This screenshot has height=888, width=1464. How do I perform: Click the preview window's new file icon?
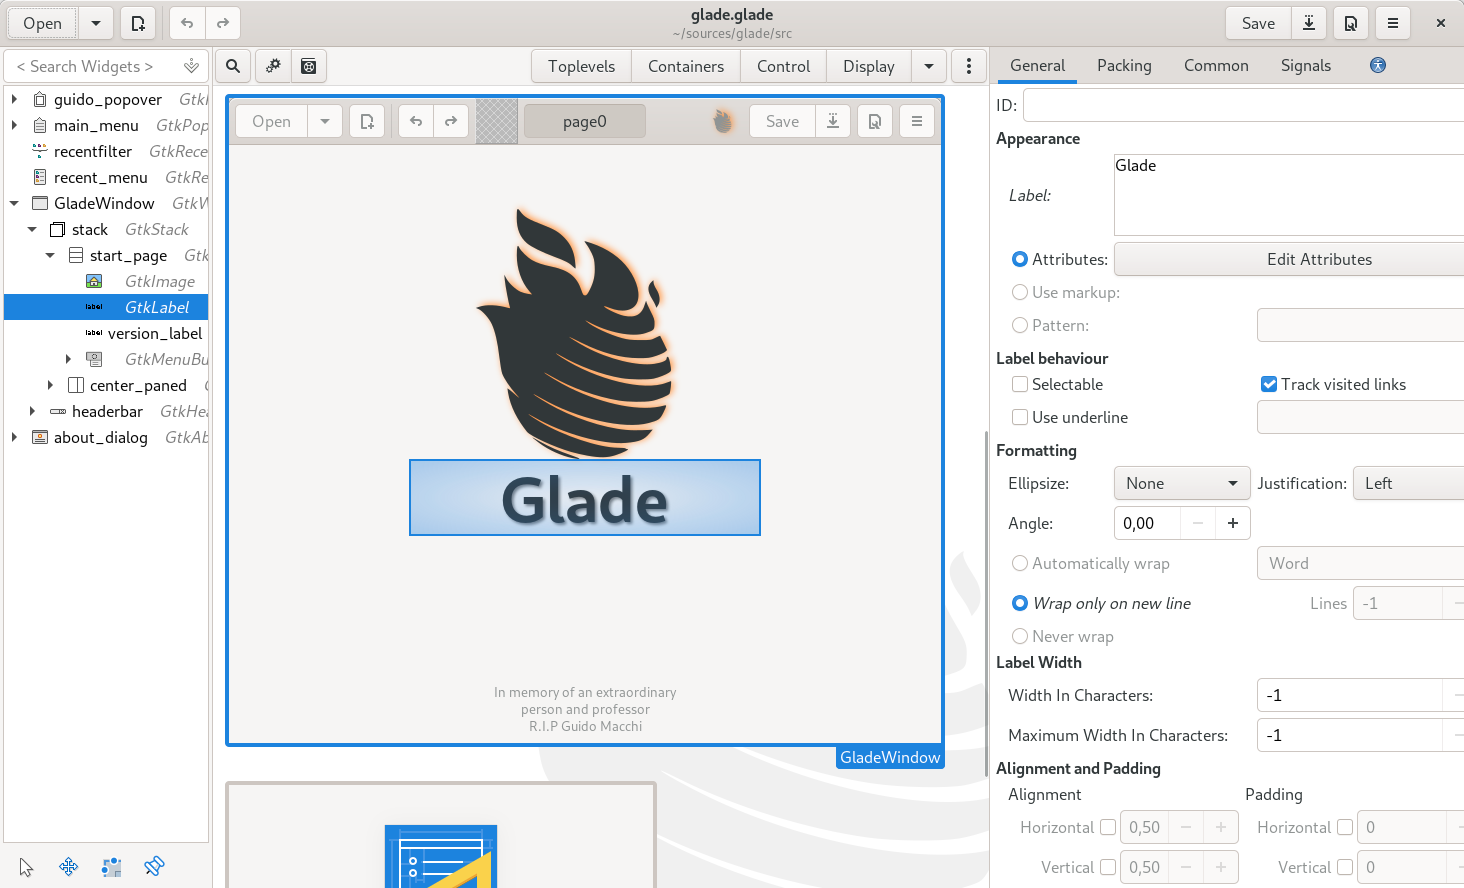coord(367,121)
